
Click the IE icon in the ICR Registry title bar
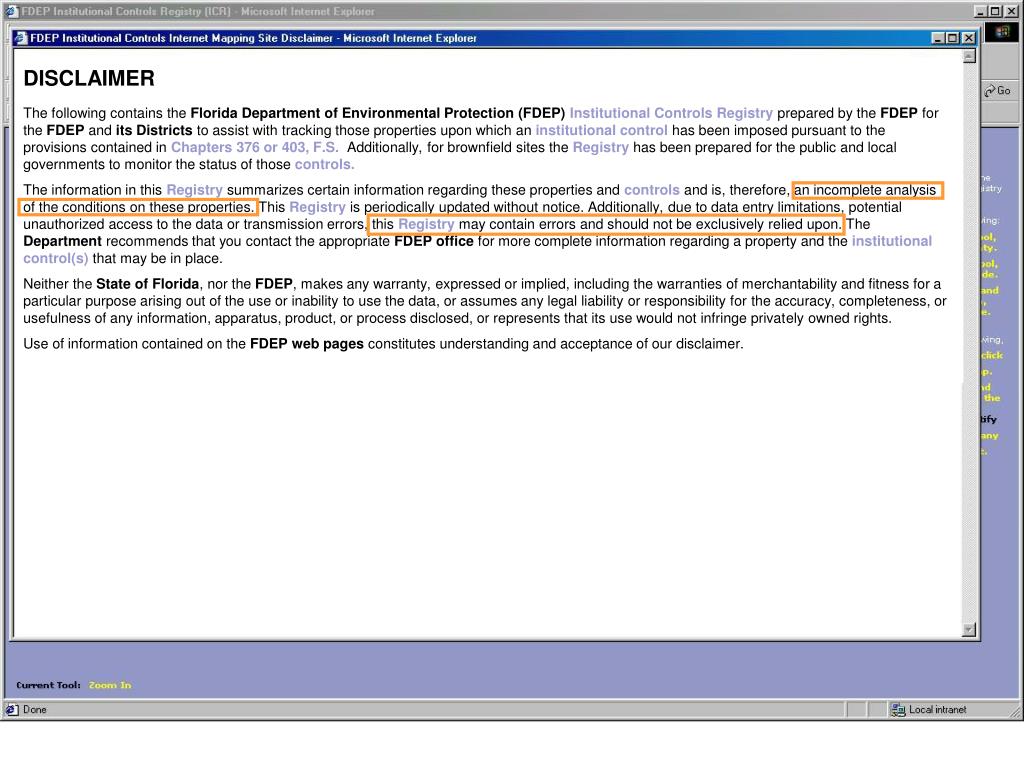click(11, 11)
